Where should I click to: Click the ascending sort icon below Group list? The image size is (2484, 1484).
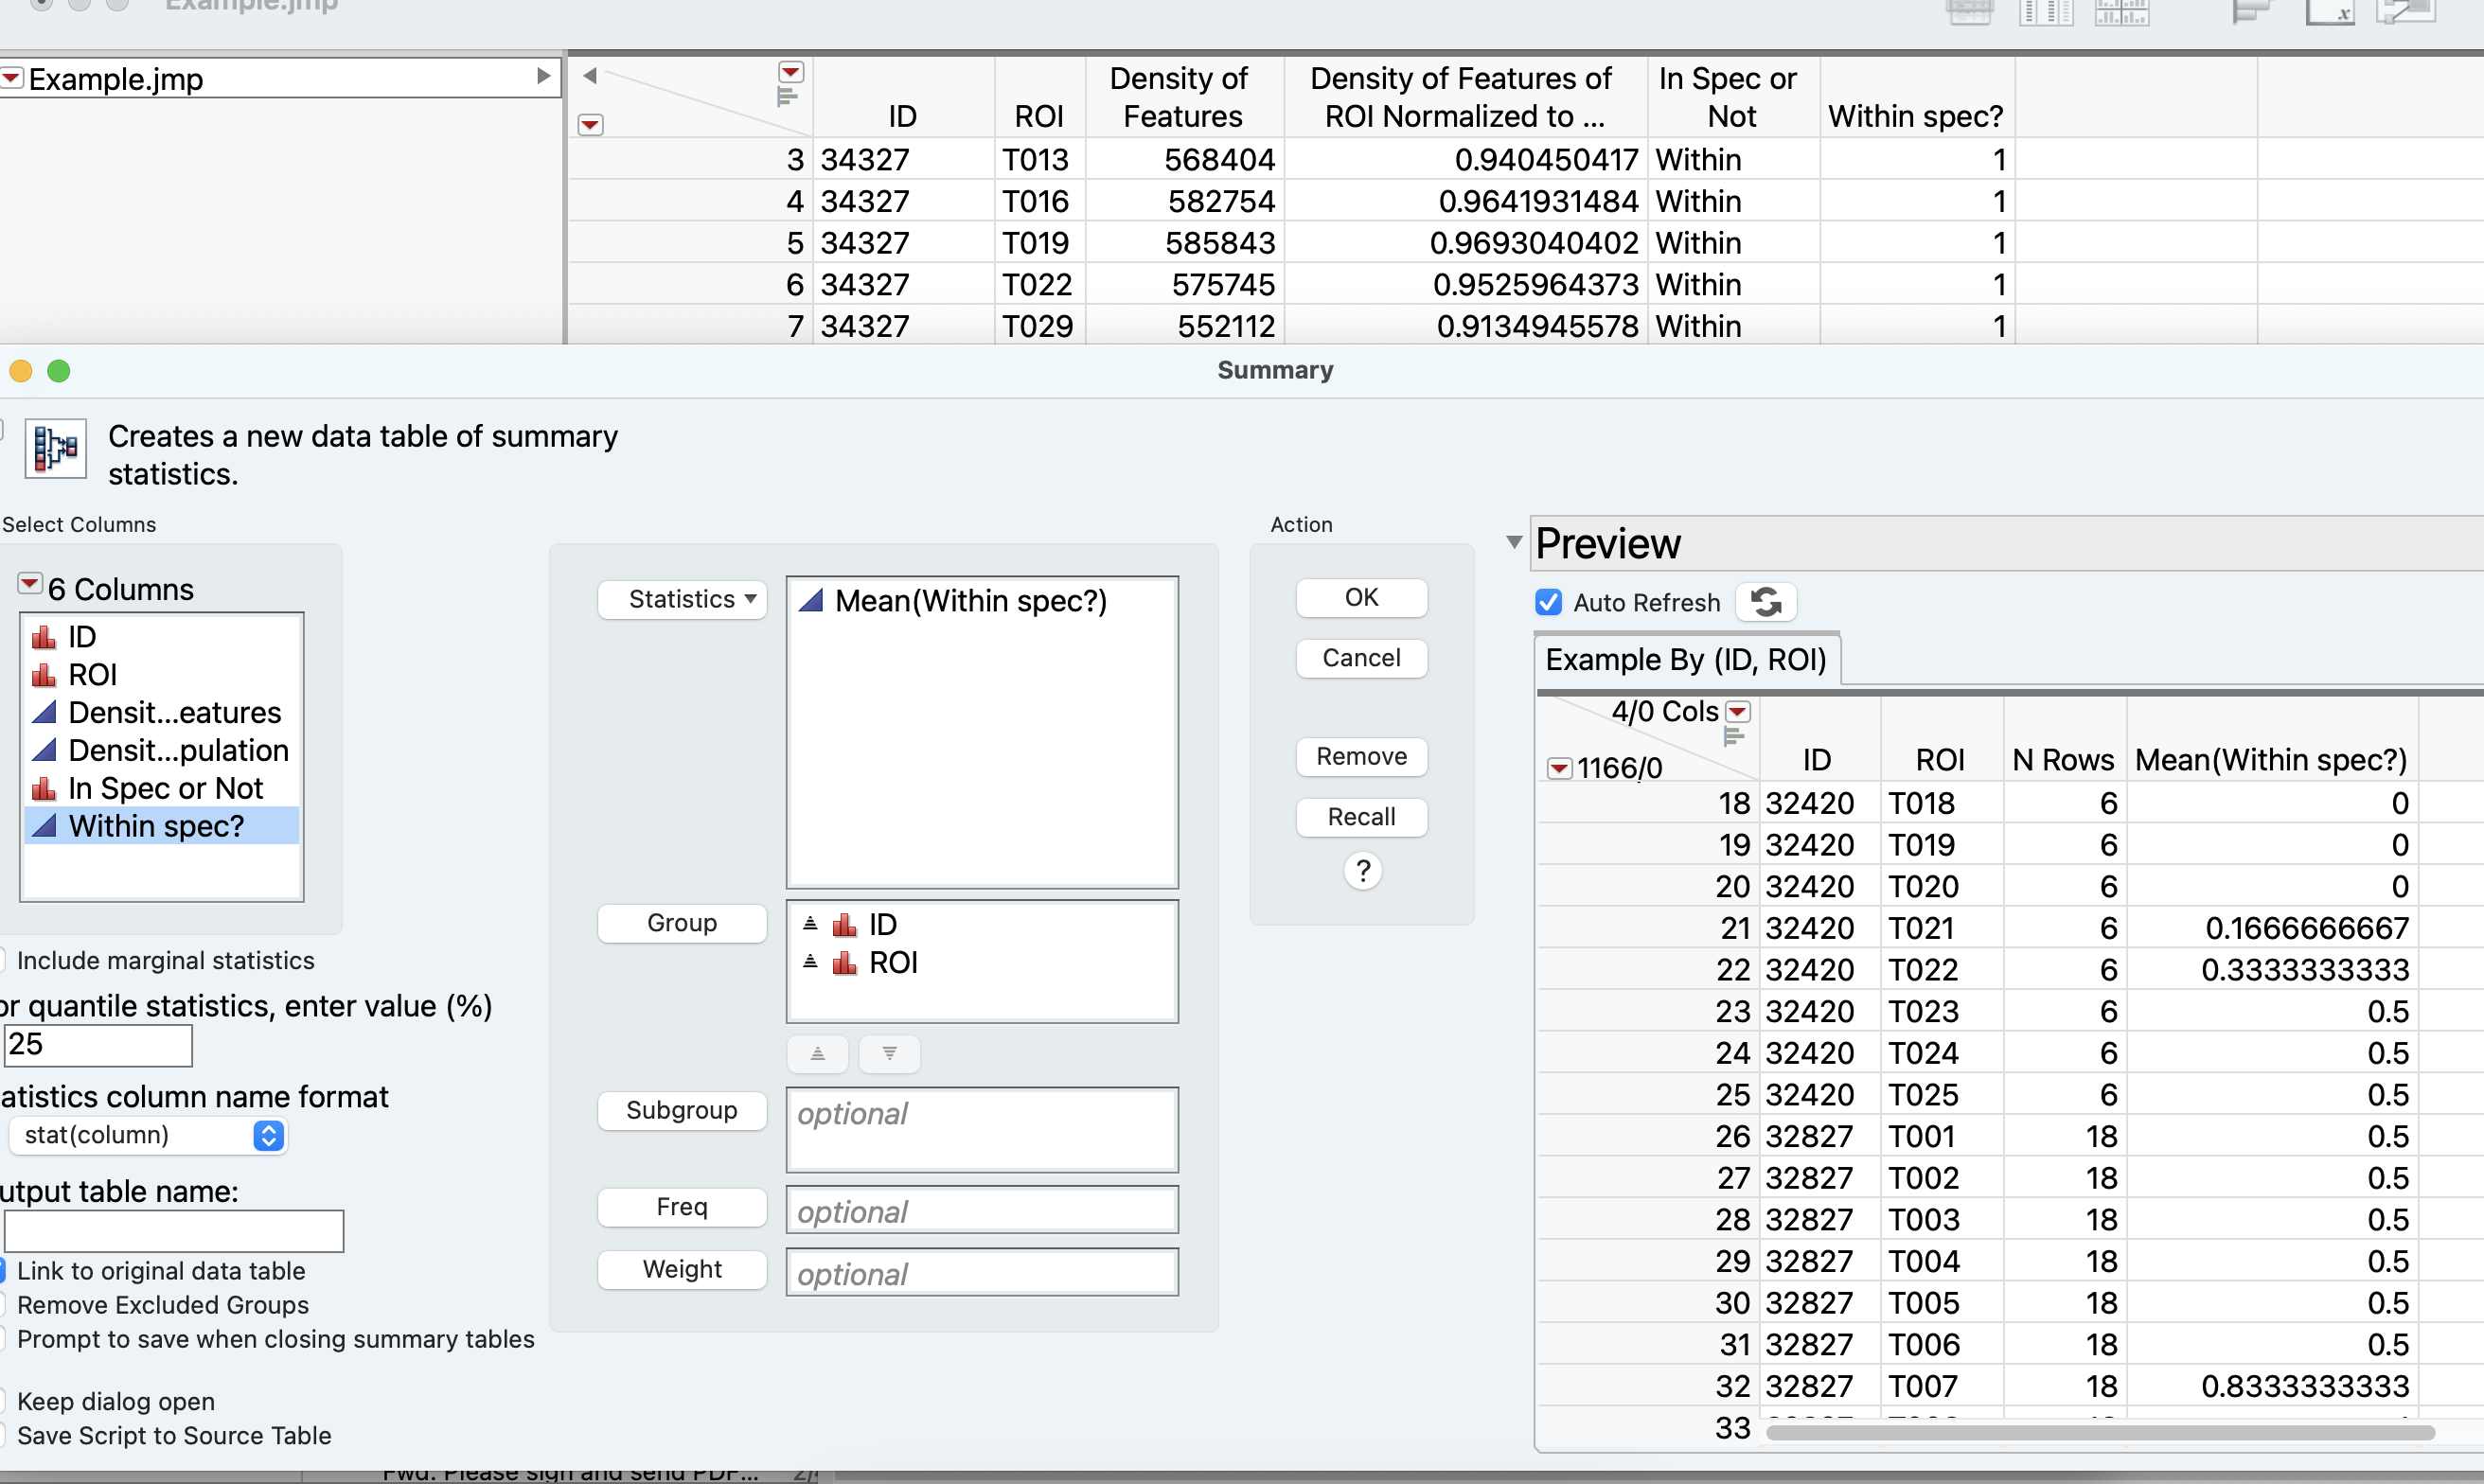[818, 1053]
